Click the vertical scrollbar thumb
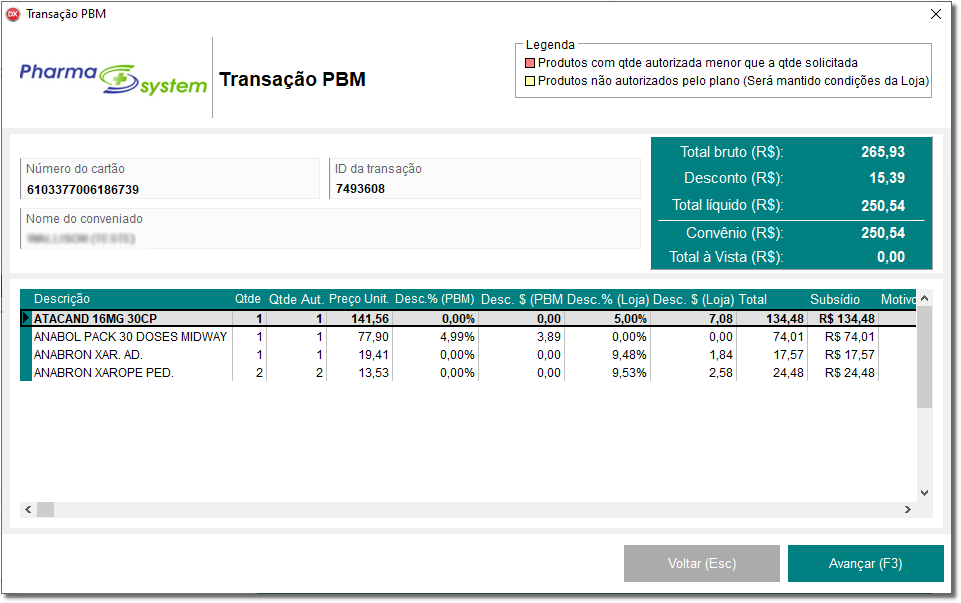Image resolution: width=961 pixels, height=603 pixels. pos(924,357)
